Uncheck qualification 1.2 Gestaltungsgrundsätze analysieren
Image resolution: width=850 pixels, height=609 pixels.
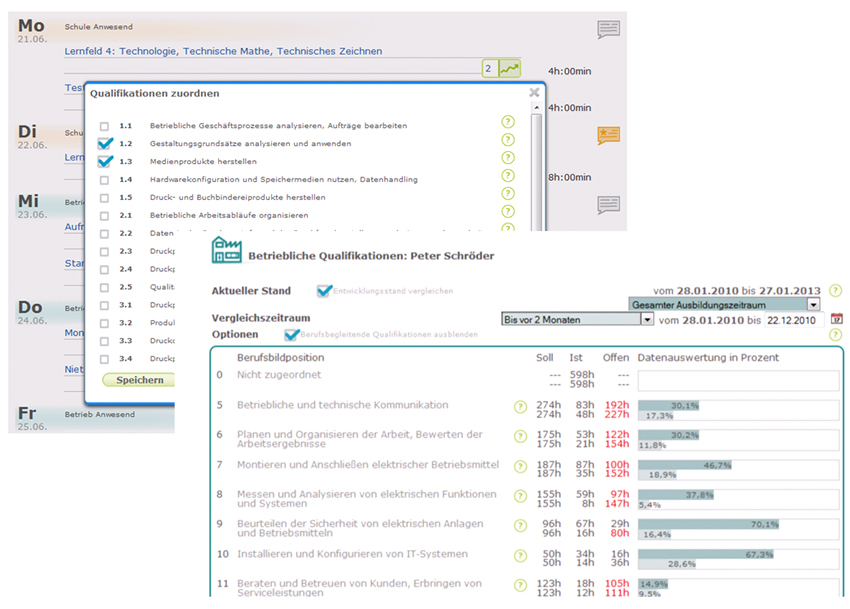click(x=105, y=144)
